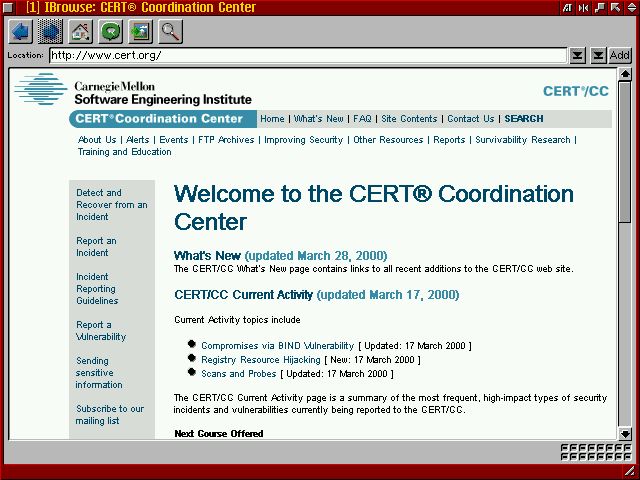Open Scans and Probes link
640x480 pixels.
click(239, 373)
